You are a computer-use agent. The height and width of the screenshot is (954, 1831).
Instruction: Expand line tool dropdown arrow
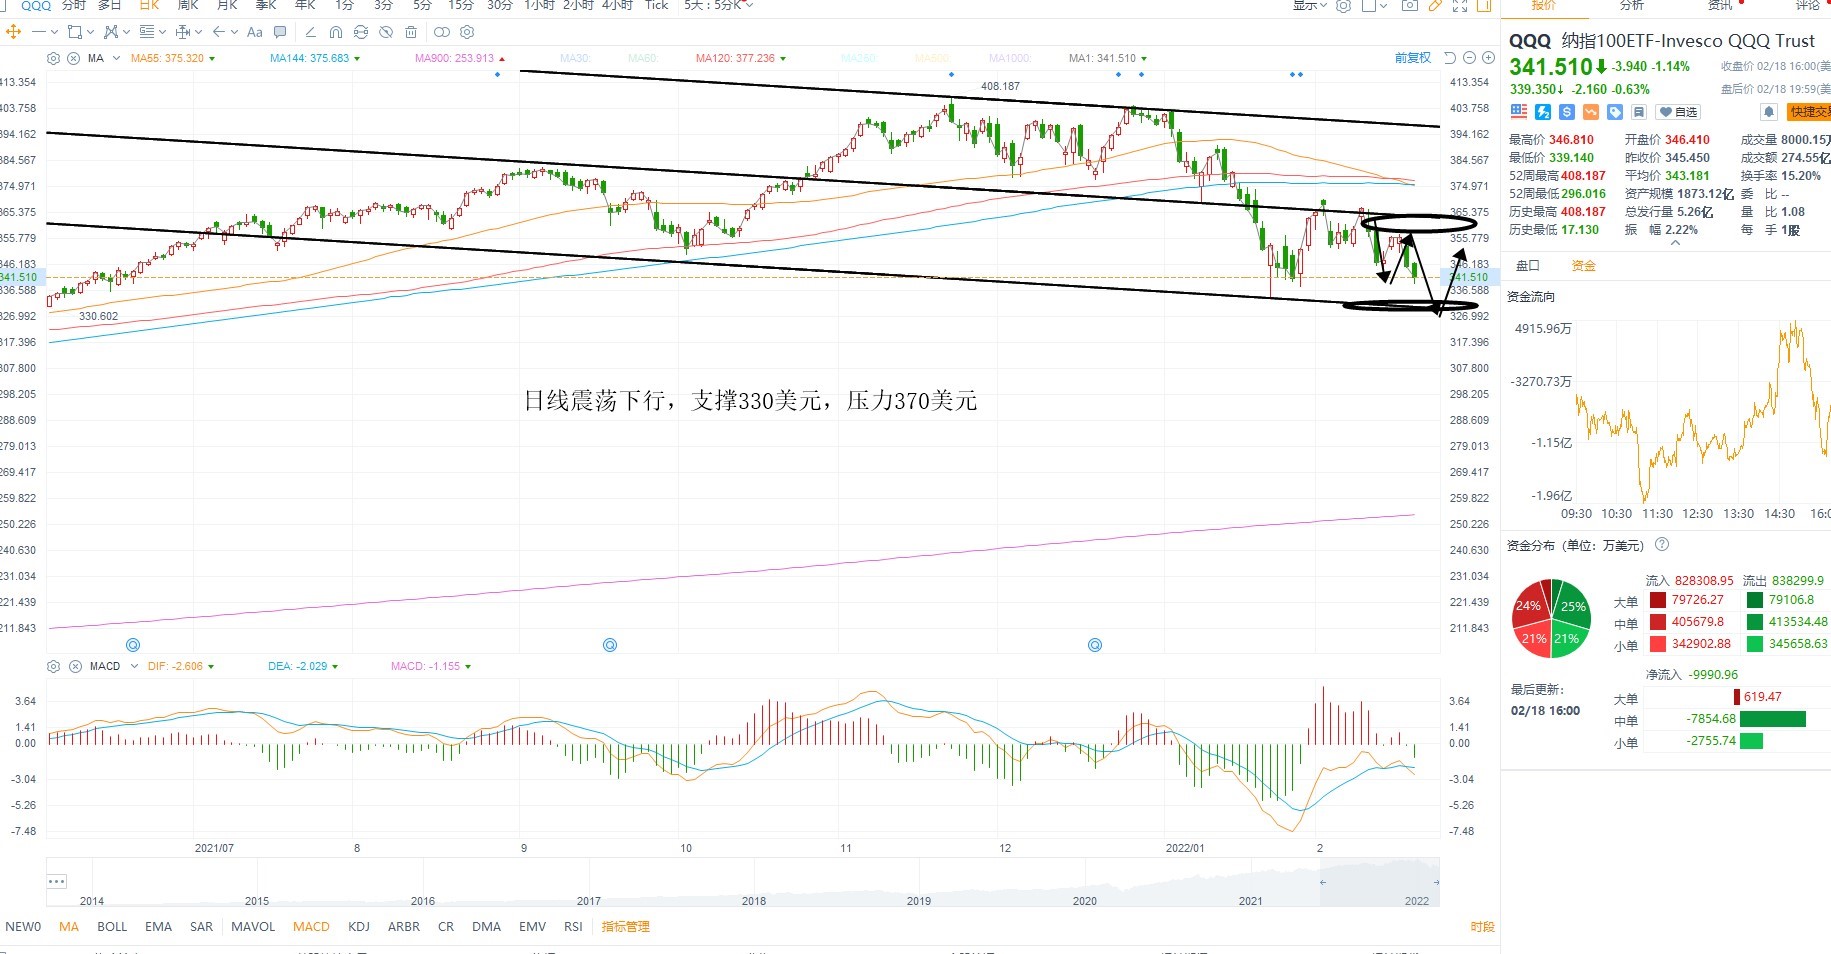point(55,32)
